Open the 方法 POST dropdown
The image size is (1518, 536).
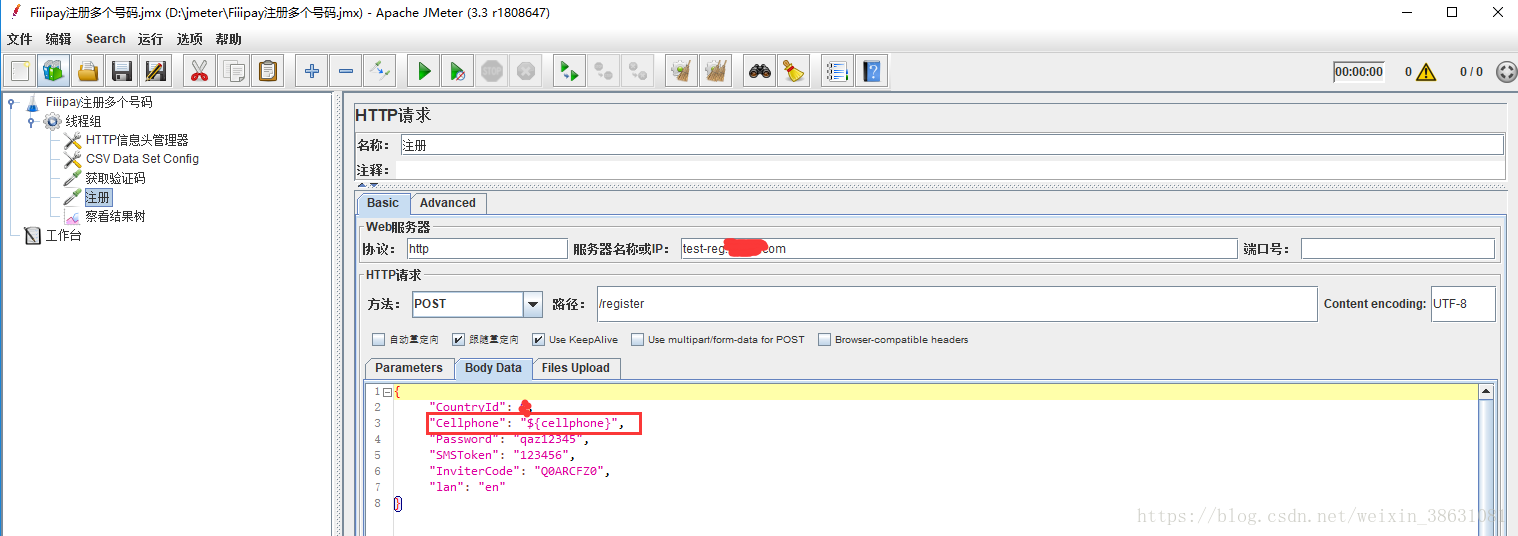[533, 304]
